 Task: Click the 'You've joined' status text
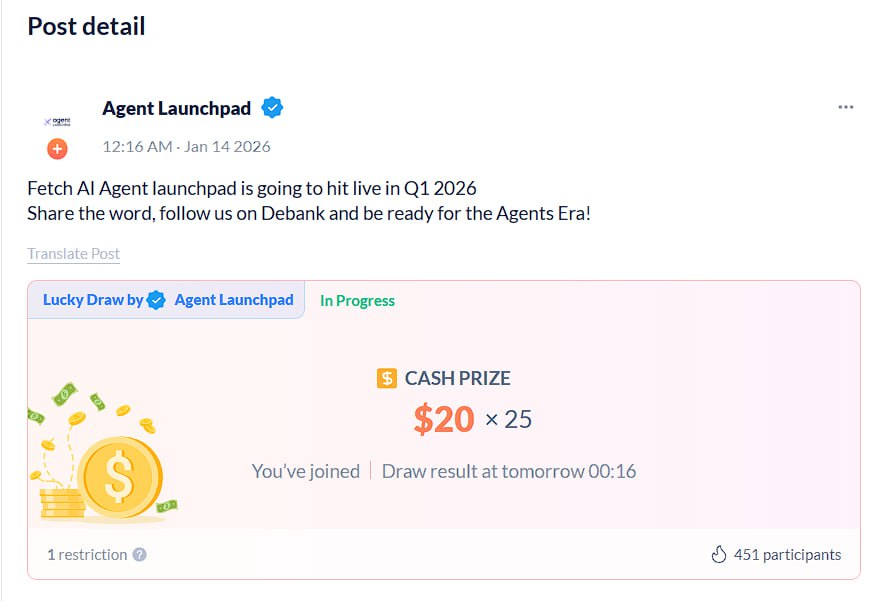coord(305,471)
